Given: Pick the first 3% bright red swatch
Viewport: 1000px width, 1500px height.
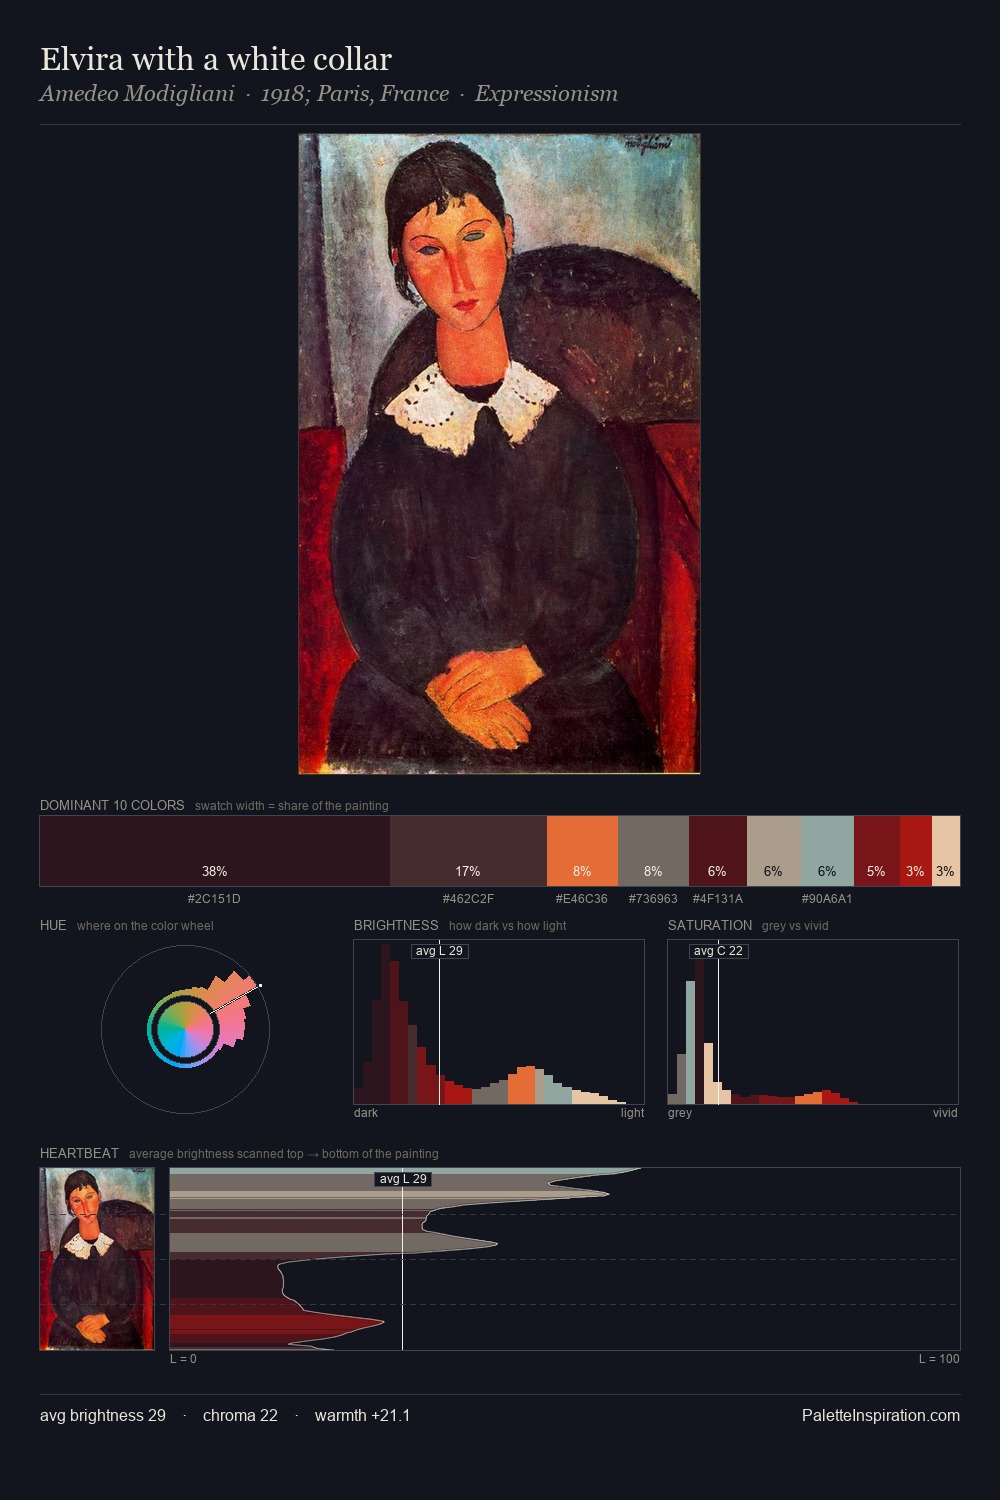Looking at the screenshot, I should tap(916, 851).
